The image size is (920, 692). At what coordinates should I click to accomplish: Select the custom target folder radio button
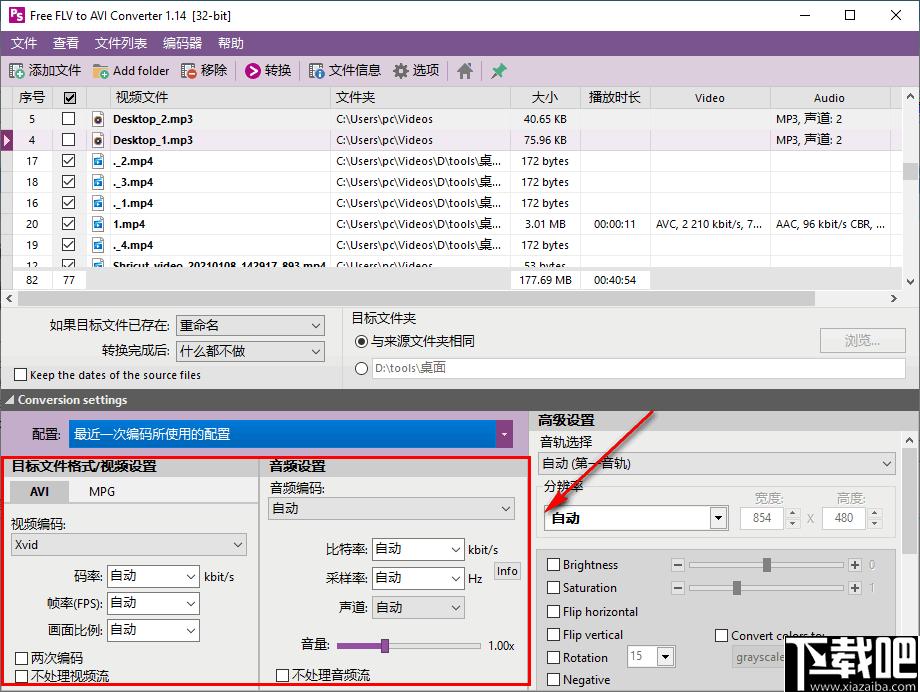pyautogui.click(x=361, y=369)
